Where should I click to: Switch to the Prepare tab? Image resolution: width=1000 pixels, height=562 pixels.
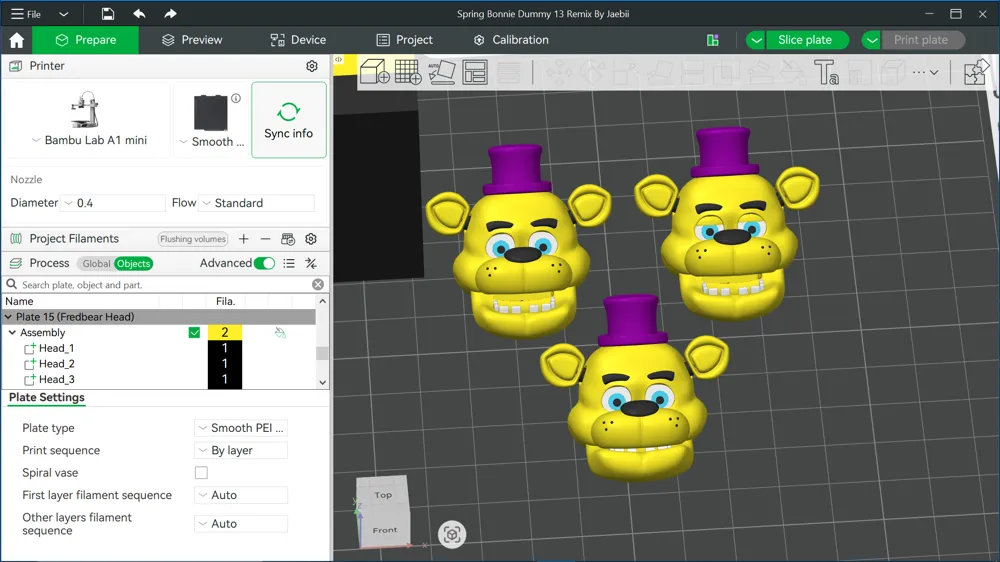click(x=85, y=40)
